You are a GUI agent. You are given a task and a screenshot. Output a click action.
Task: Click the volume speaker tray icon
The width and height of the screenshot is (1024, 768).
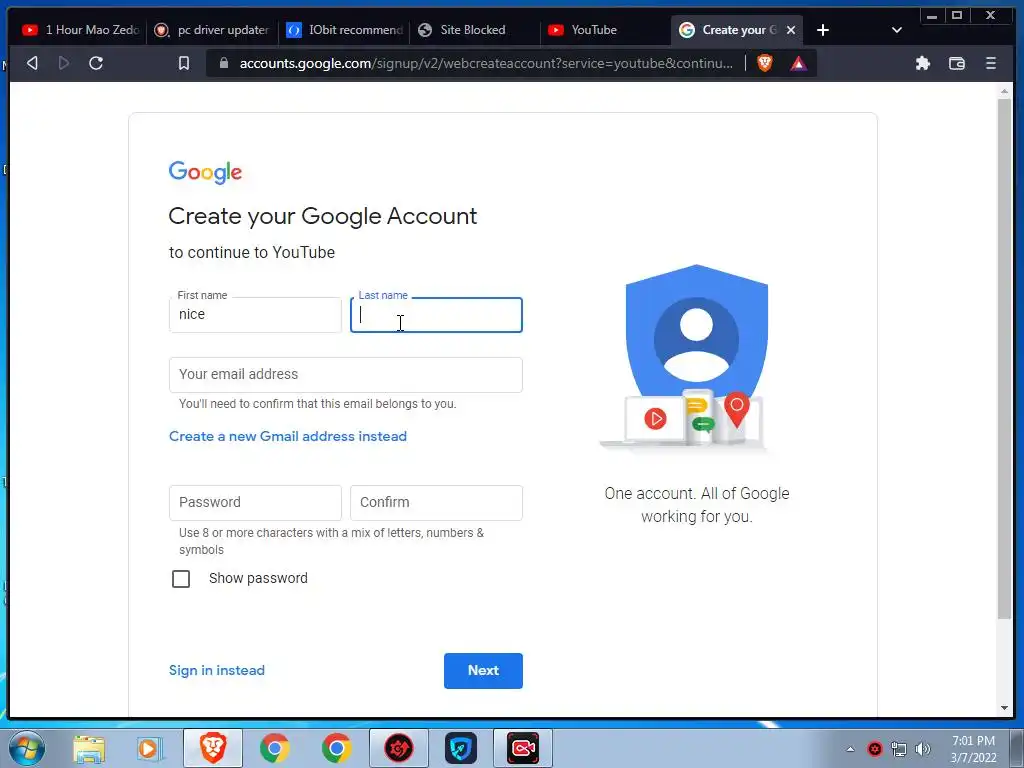coord(923,749)
